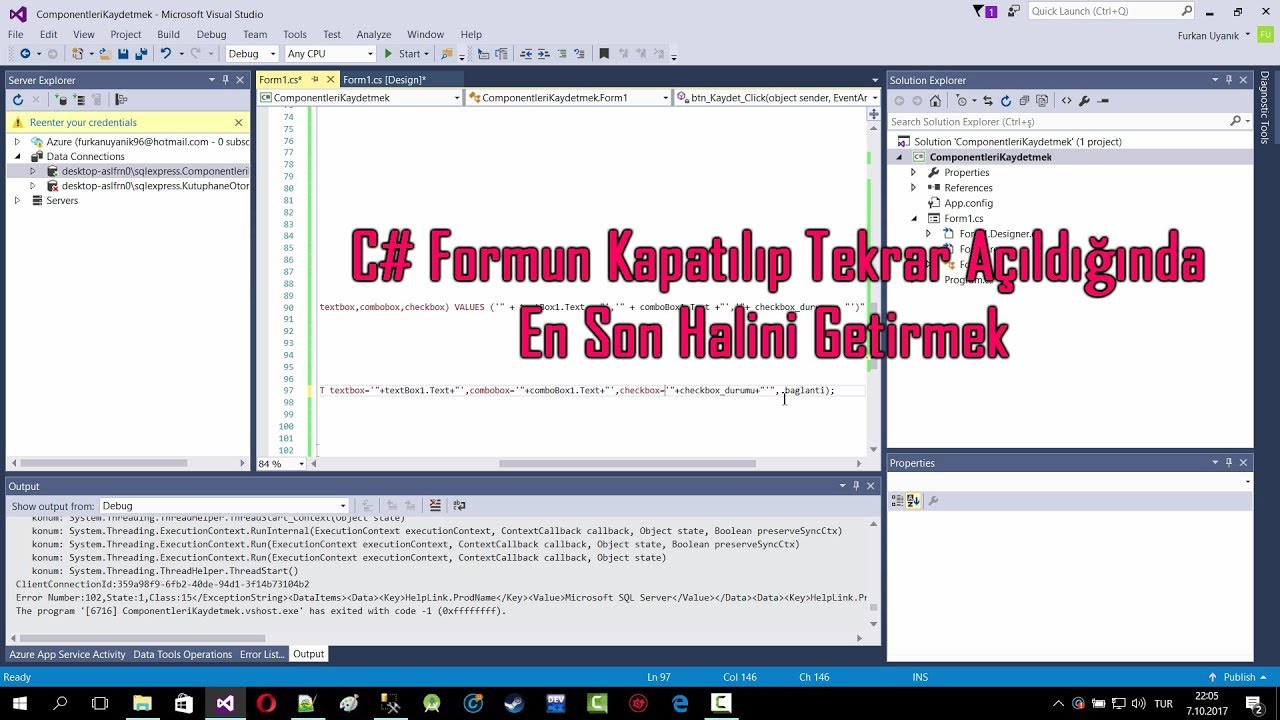Click Connect to Database icon in Server Explorer
Screen dimensions: 1280x720
62,100
